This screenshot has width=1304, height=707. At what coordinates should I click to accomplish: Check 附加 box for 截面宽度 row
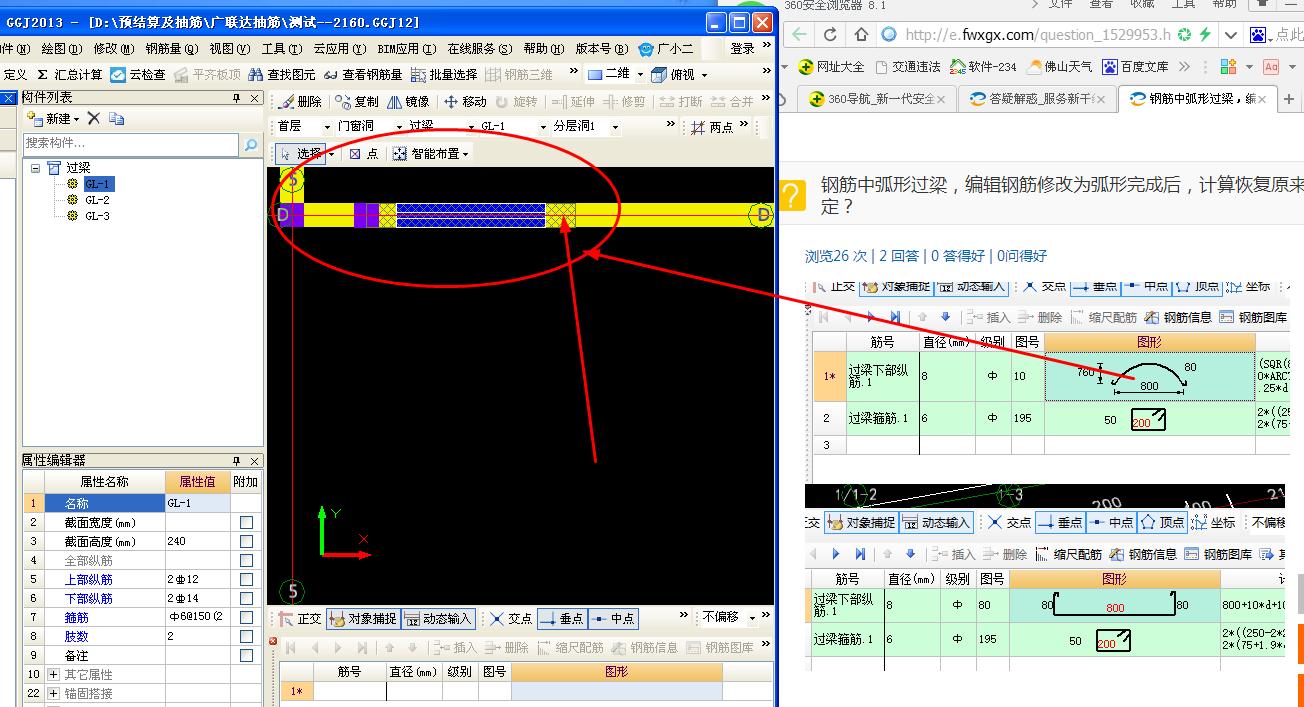pos(246,523)
